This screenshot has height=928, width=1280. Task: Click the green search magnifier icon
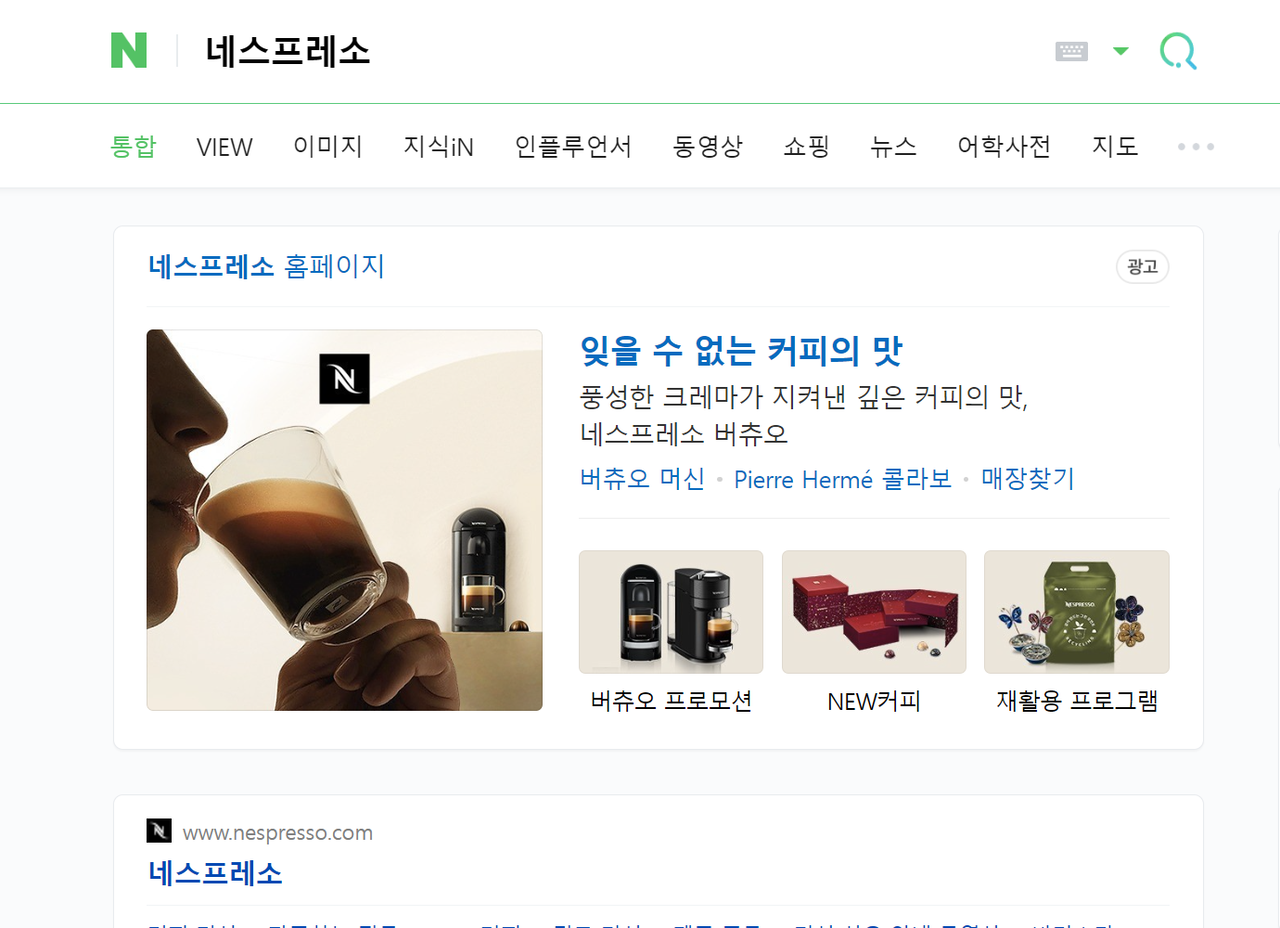pyautogui.click(x=1178, y=51)
